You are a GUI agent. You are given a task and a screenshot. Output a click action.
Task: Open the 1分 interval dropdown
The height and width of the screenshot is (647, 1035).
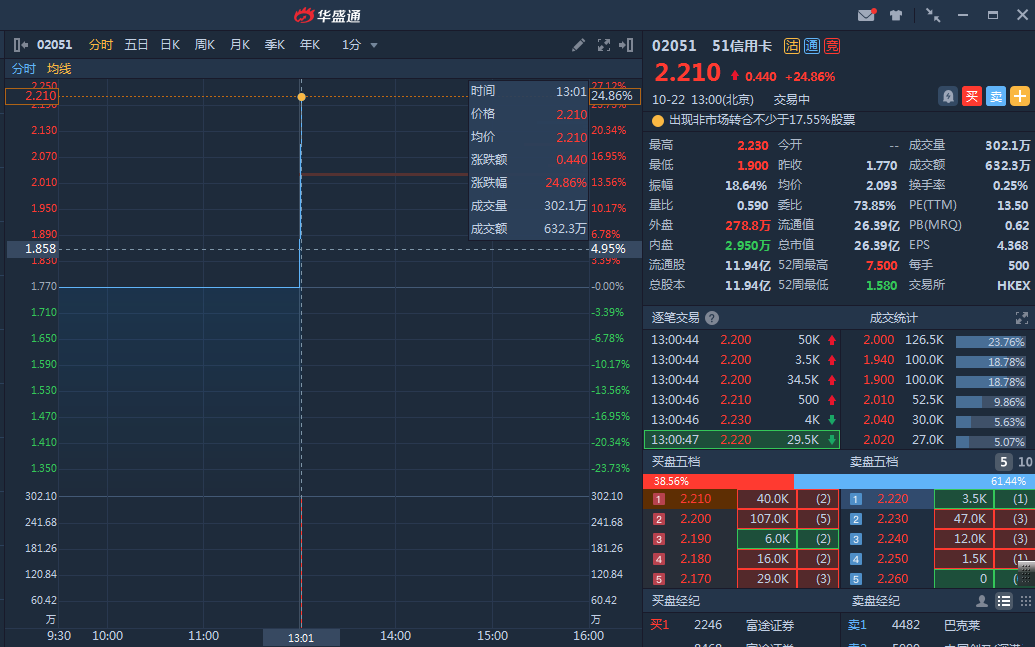click(x=360, y=45)
